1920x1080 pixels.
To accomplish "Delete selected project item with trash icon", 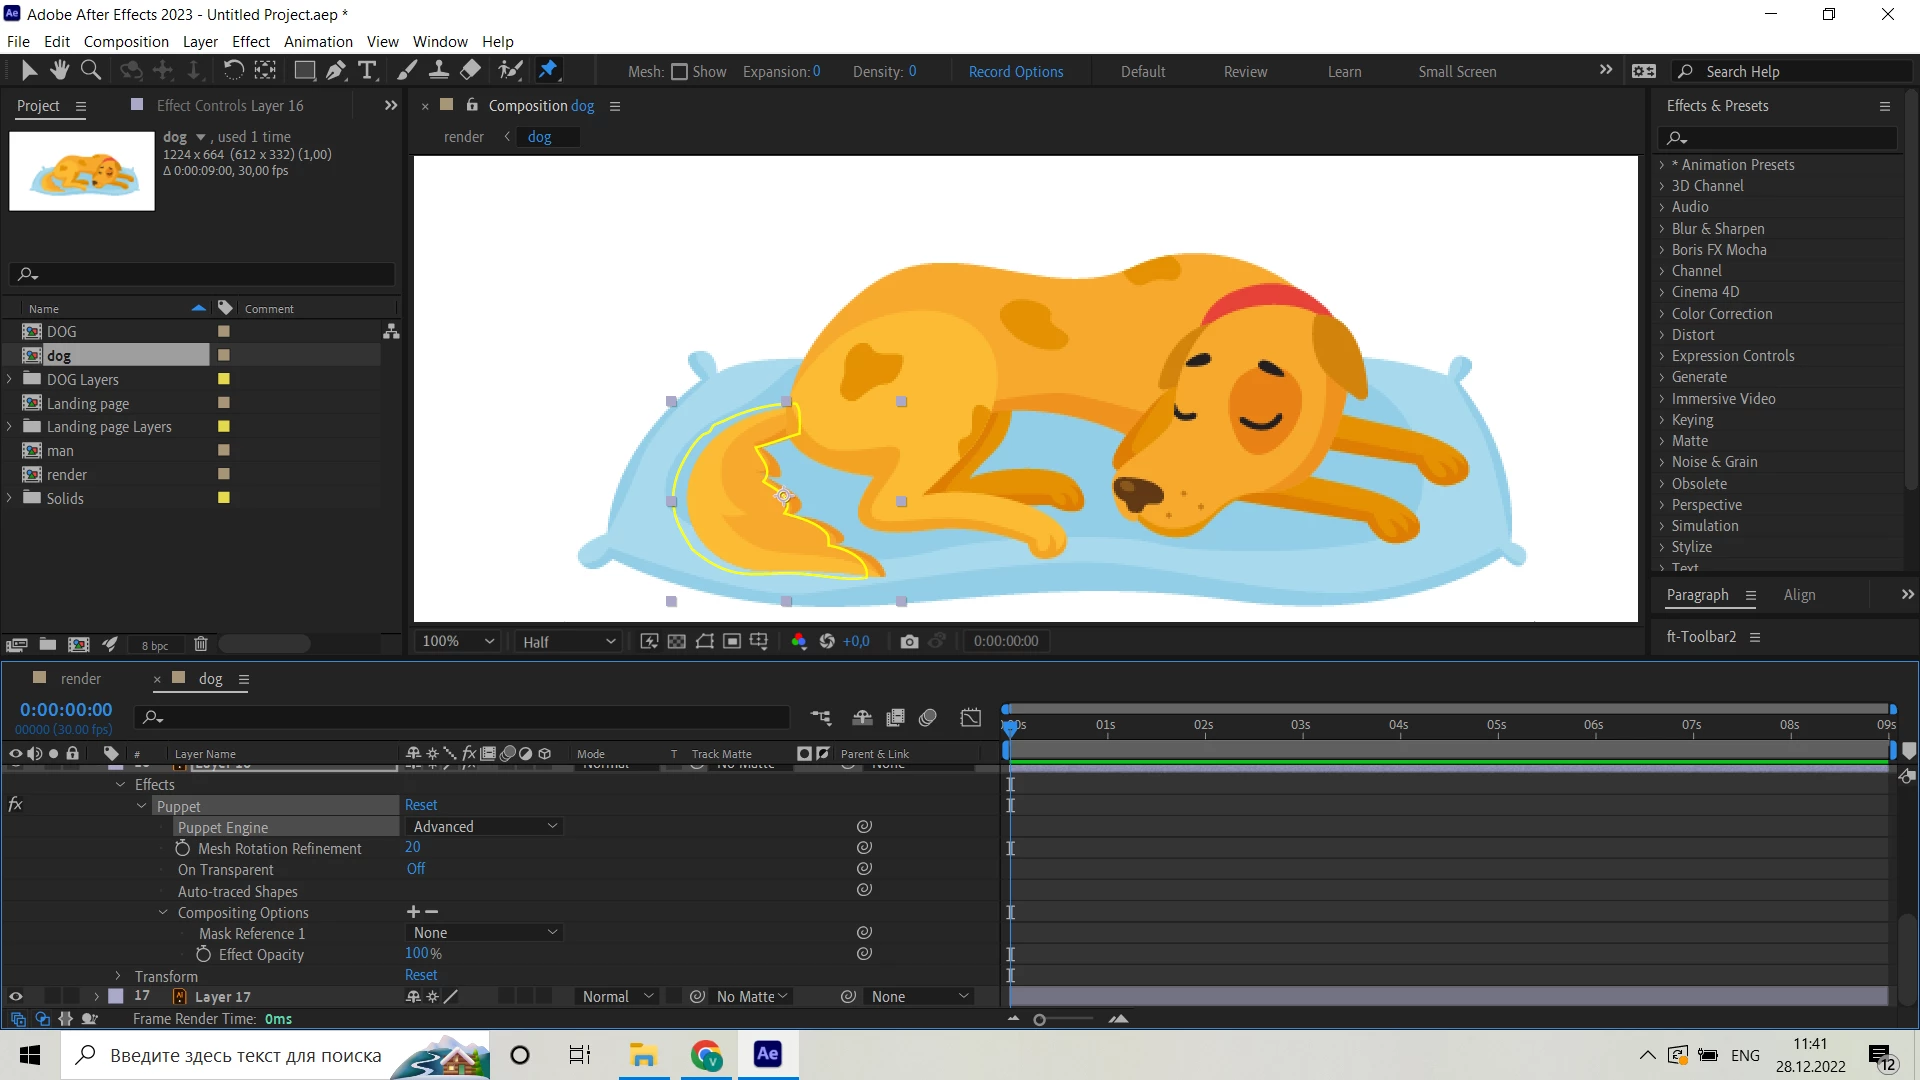I will point(201,645).
